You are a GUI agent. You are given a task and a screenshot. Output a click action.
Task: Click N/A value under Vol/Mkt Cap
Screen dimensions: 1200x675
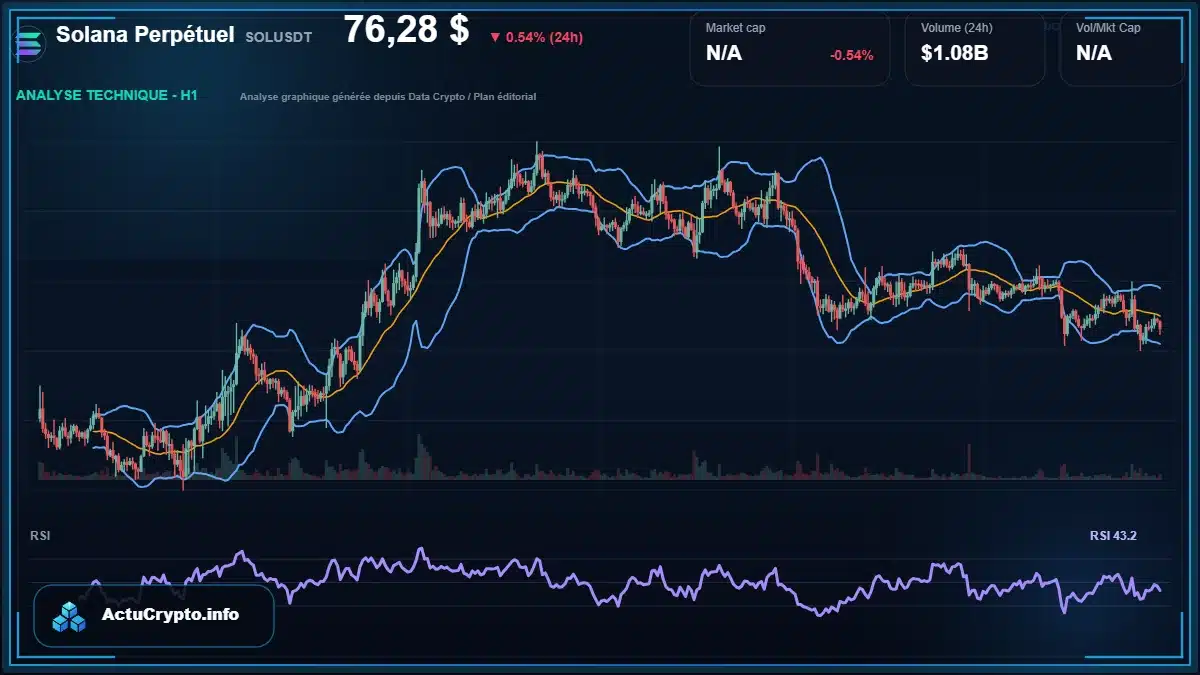[x=1094, y=54]
